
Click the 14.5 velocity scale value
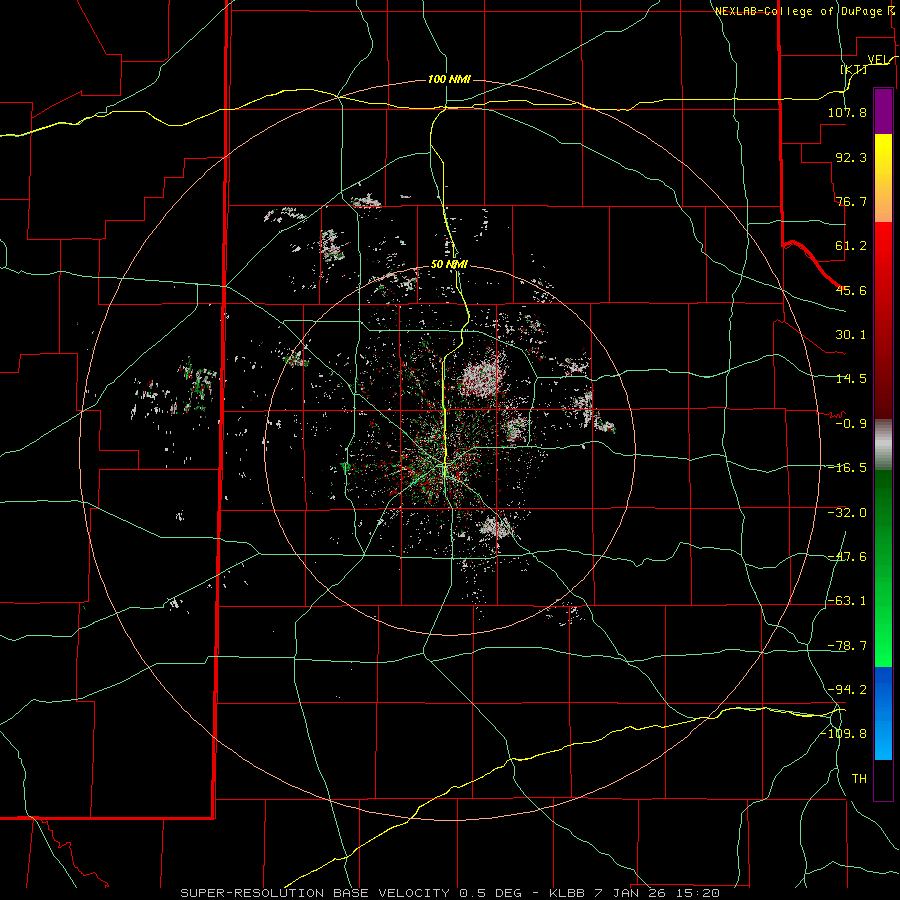pos(851,379)
